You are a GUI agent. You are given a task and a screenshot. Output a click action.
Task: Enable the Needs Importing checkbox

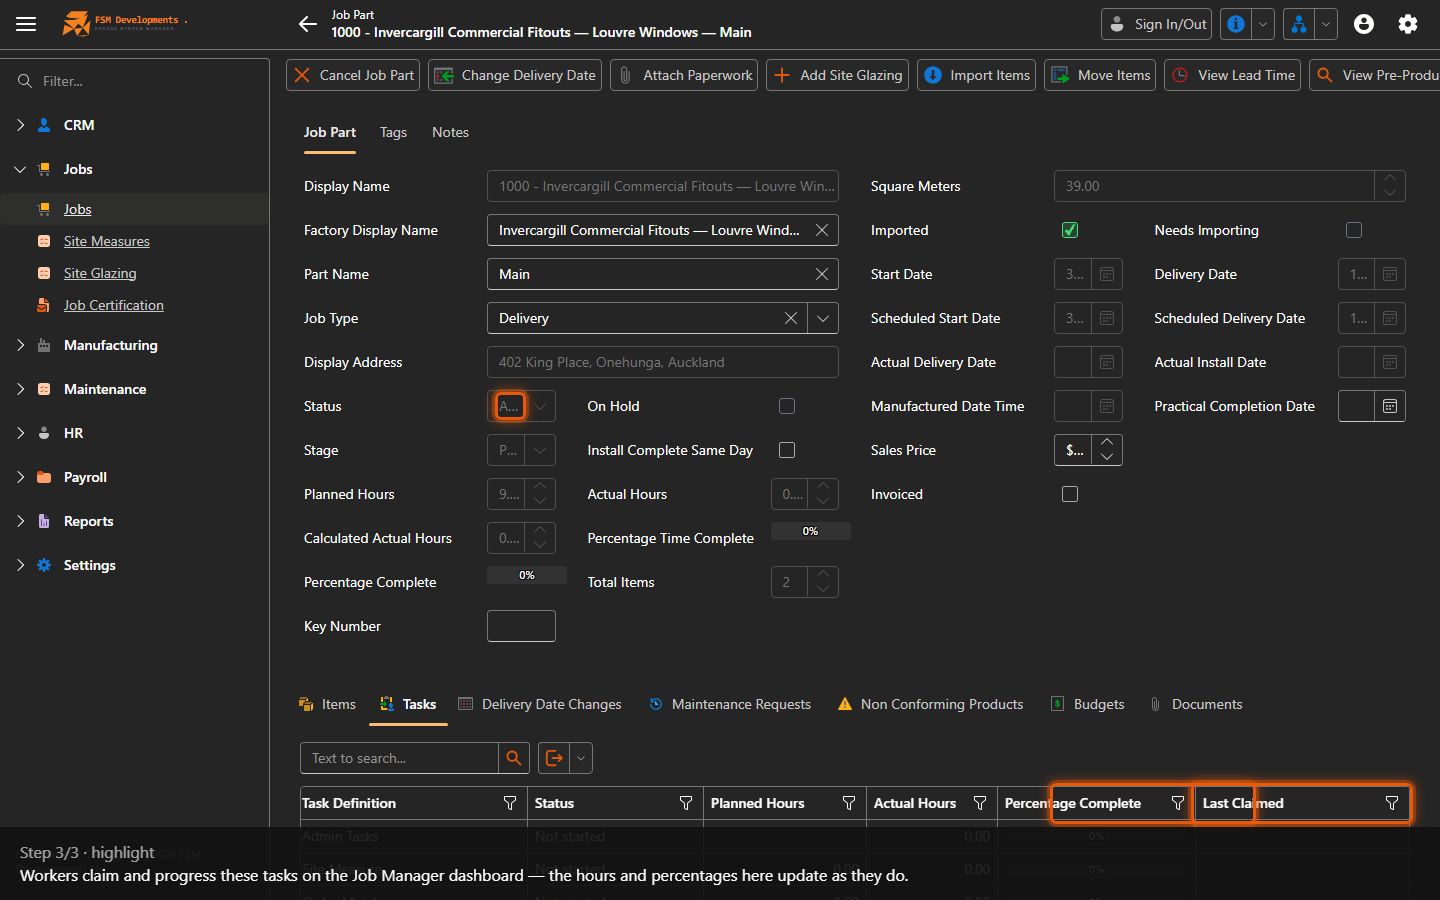click(x=1354, y=230)
